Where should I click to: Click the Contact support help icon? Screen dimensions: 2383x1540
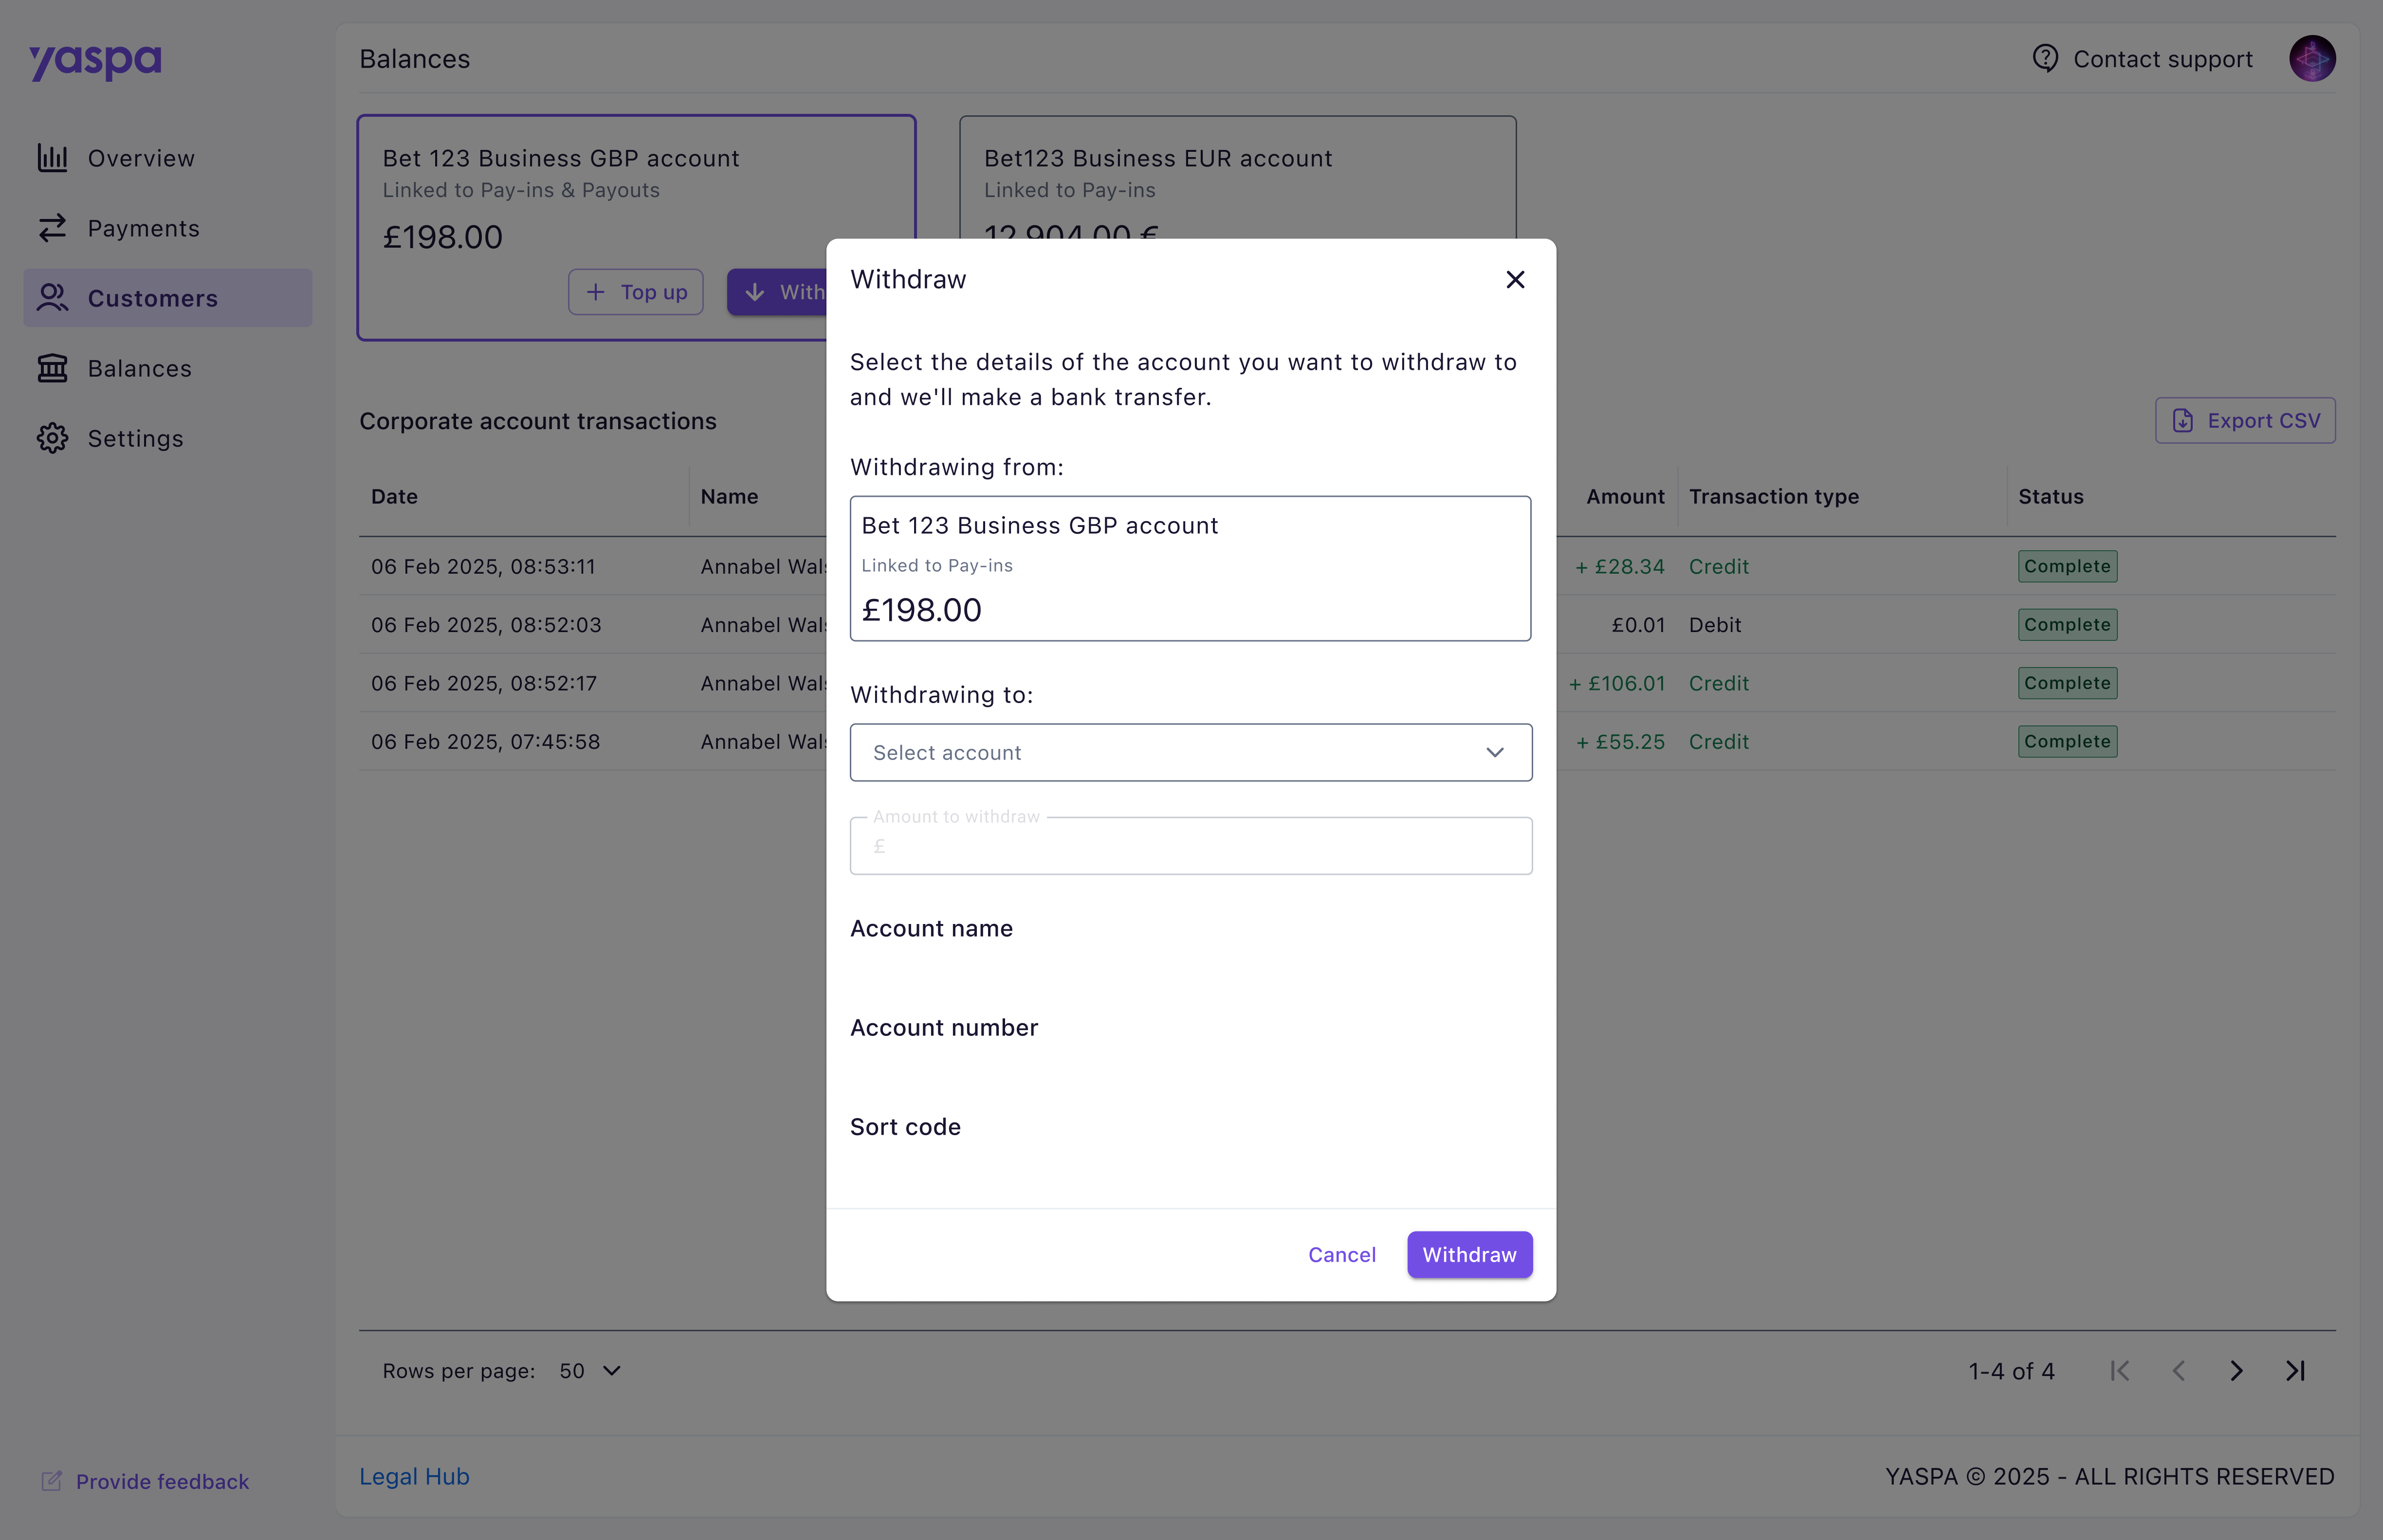(x=2045, y=58)
